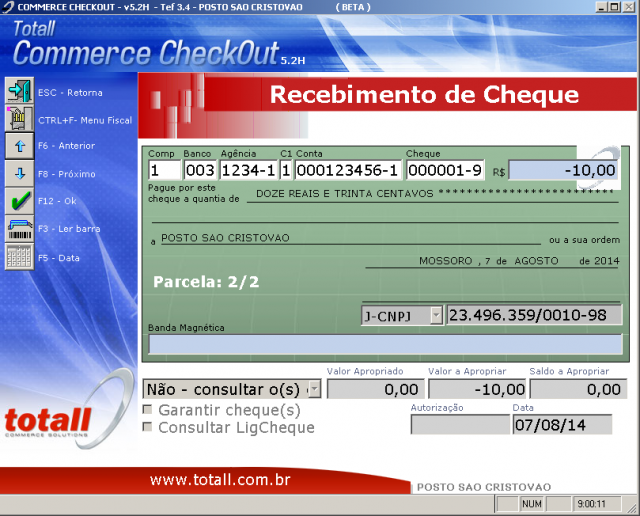Enable the Consultar LigCheque checkbox
Viewport: 640px width, 516px height.
pos(147,427)
